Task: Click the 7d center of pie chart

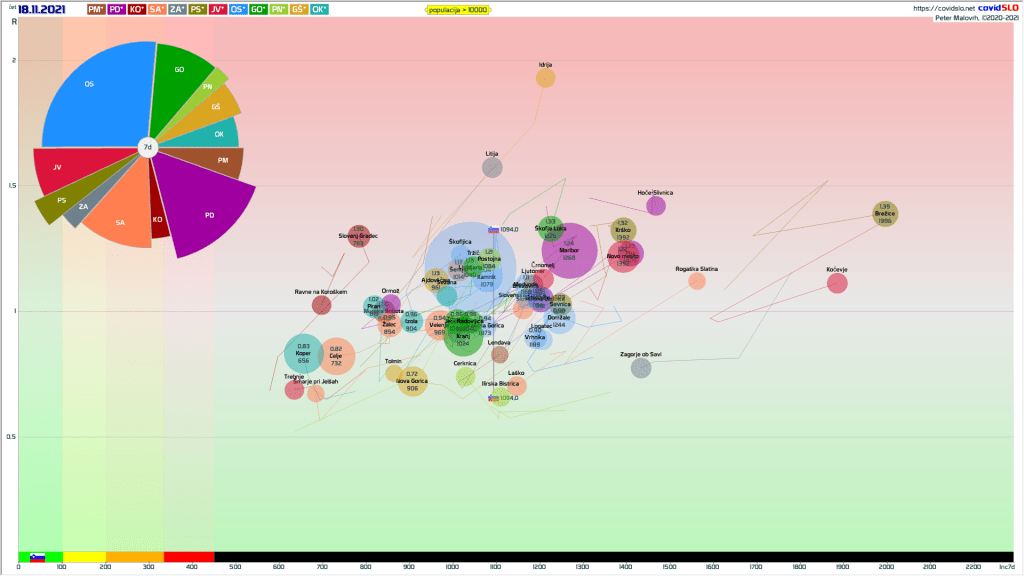Action: coord(148,148)
